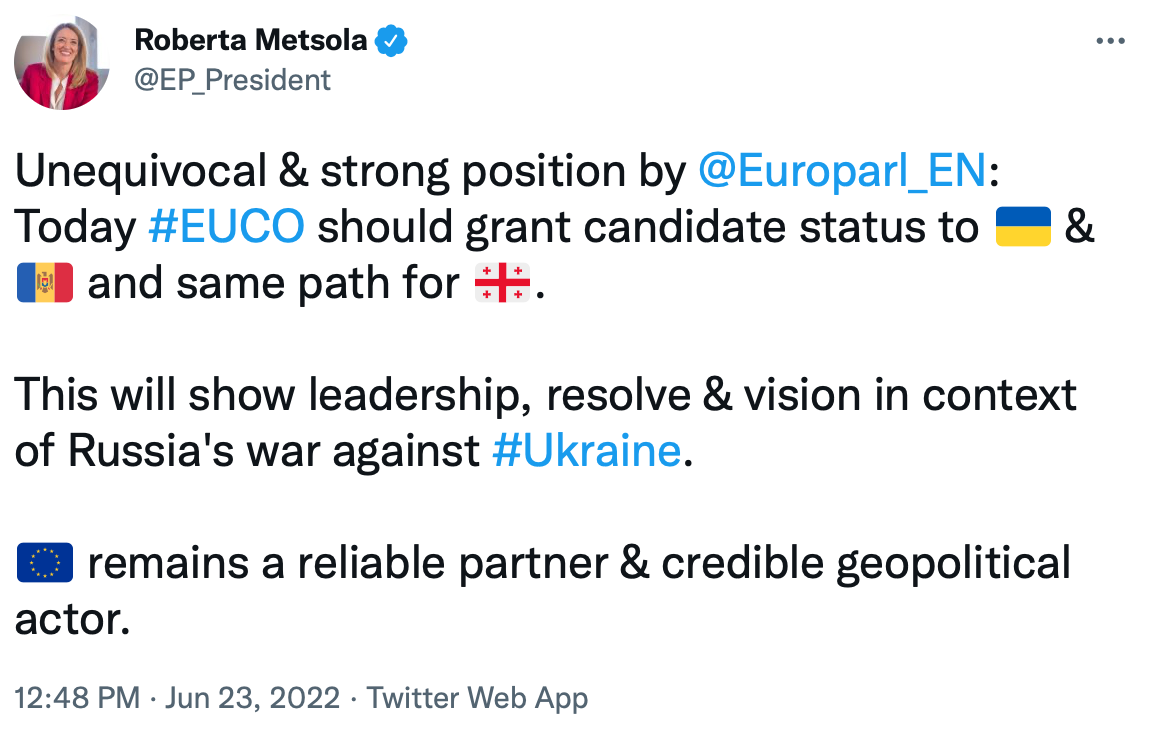Click the Twitter Web App source link
The width and height of the screenshot is (1152, 748).
pyautogui.click(x=477, y=697)
